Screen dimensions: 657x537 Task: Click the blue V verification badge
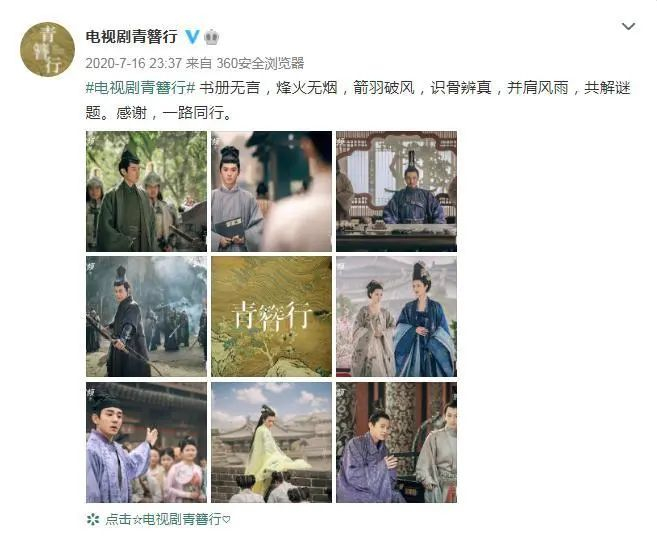192,37
